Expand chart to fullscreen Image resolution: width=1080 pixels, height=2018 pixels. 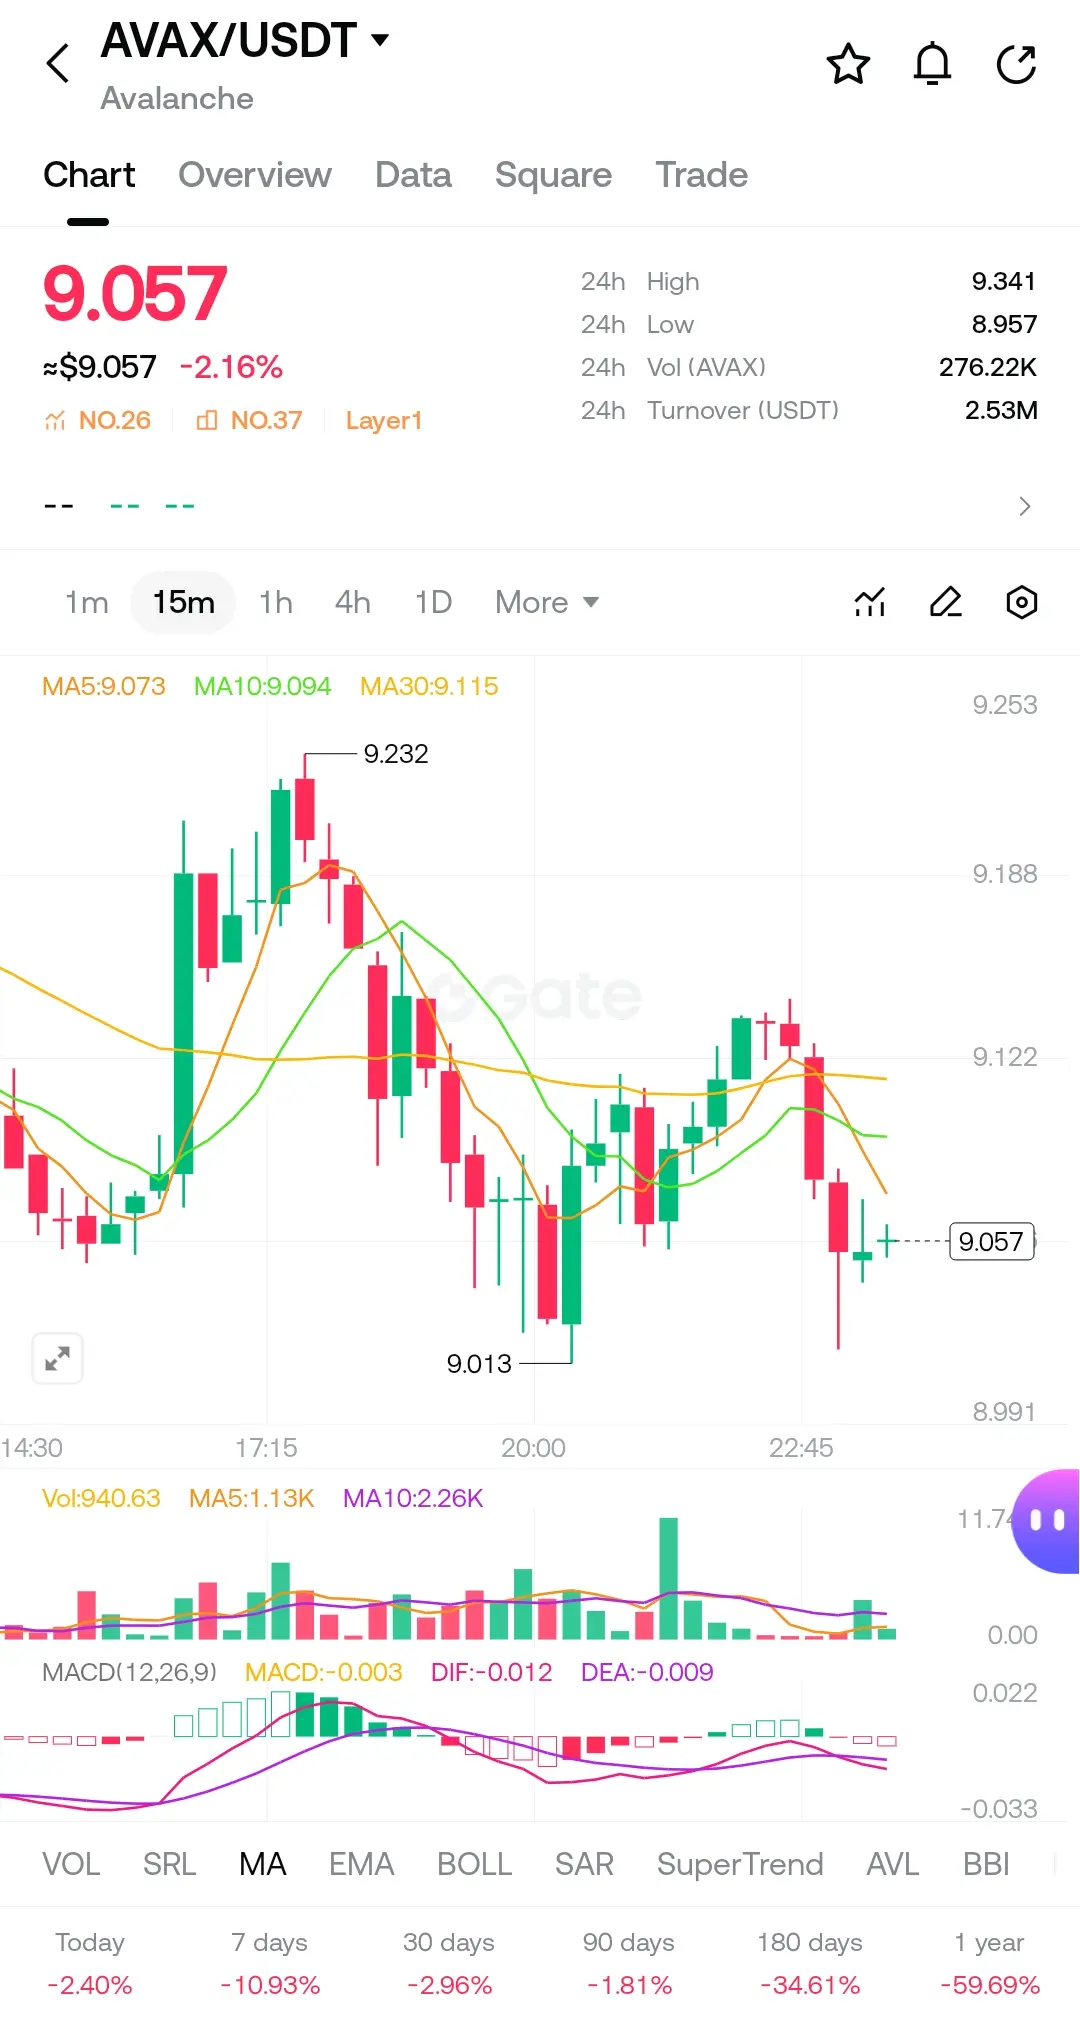click(x=57, y=1358)
